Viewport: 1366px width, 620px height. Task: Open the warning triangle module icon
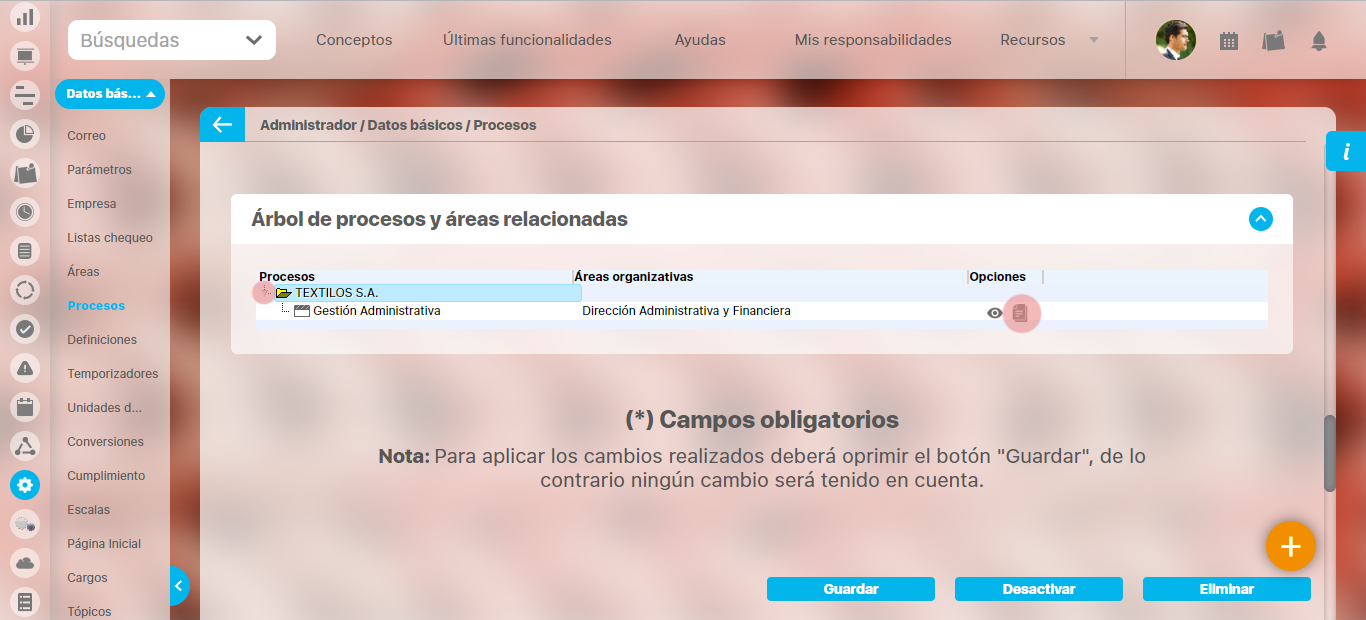click(25, 368)
